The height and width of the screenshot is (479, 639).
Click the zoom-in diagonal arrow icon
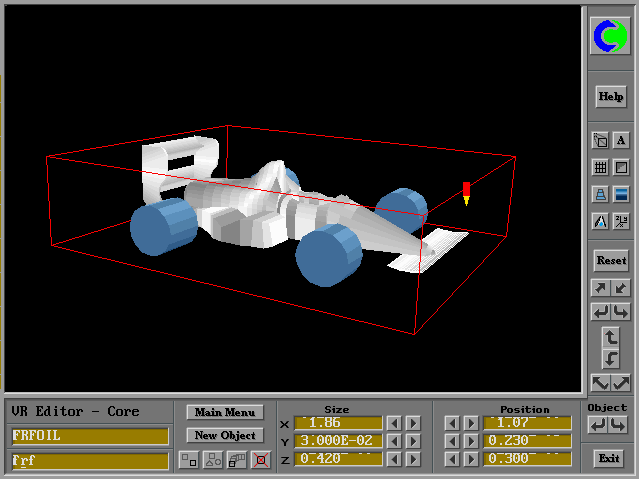coord(600,288)
